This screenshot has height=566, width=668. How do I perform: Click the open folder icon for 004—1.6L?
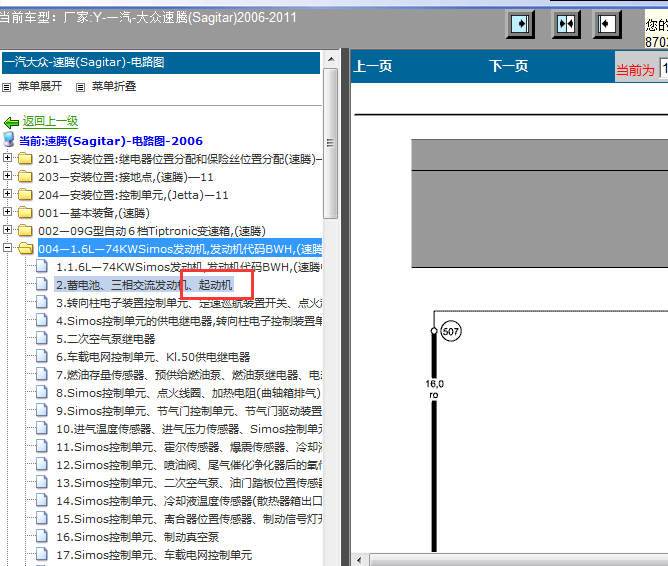click(26, 248)
